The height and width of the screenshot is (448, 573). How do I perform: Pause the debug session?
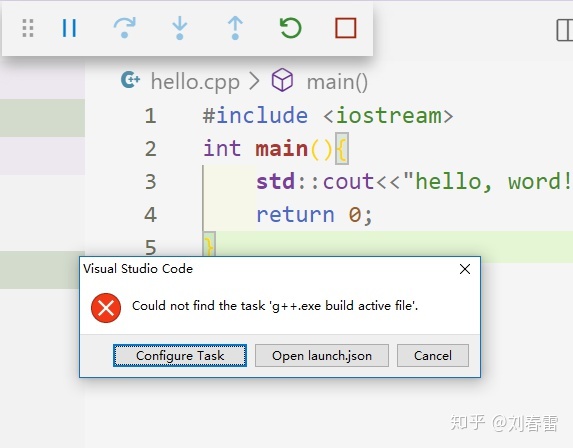pyautogui.click(x=69, y=28)
